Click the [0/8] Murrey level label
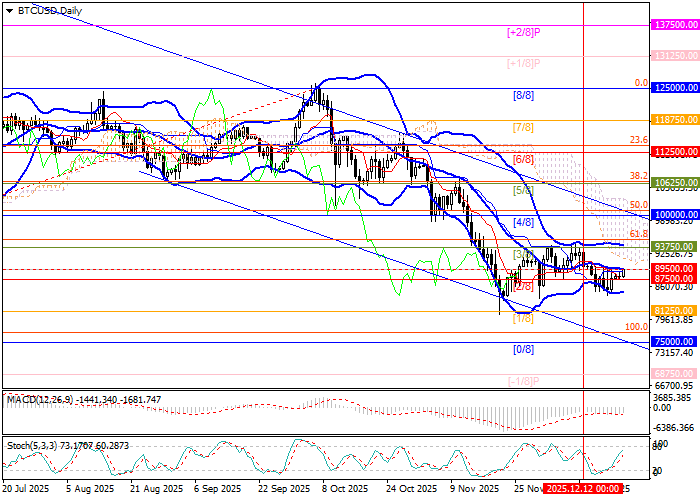700x500 pixels. (522, 349)
